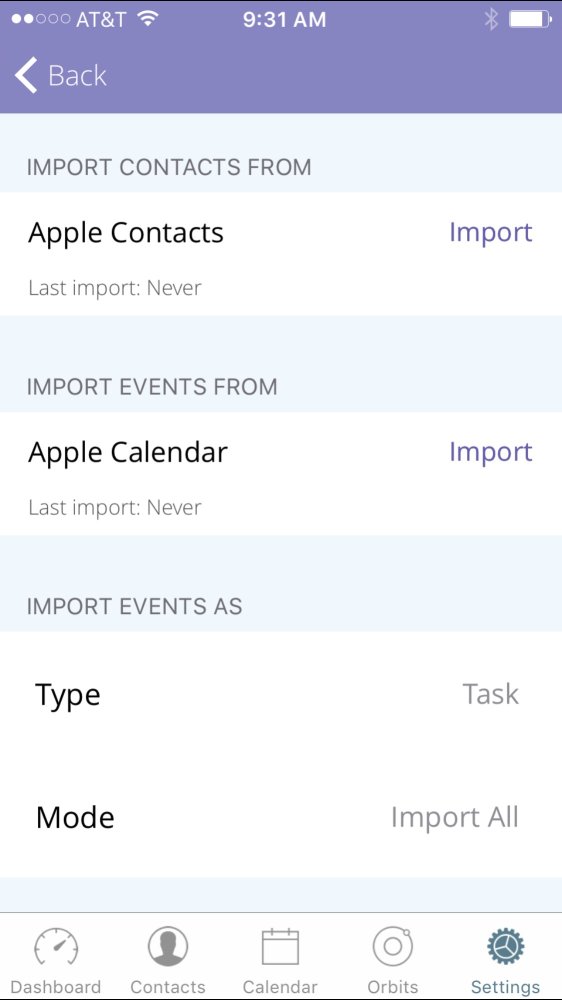Open the Contacts person icon

coord(168,946)
